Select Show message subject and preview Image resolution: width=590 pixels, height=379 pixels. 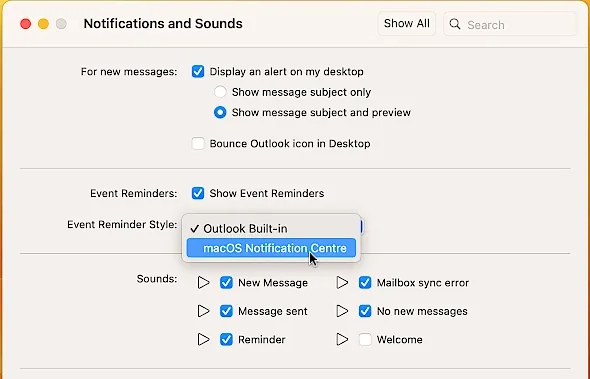tap(220, 113)
